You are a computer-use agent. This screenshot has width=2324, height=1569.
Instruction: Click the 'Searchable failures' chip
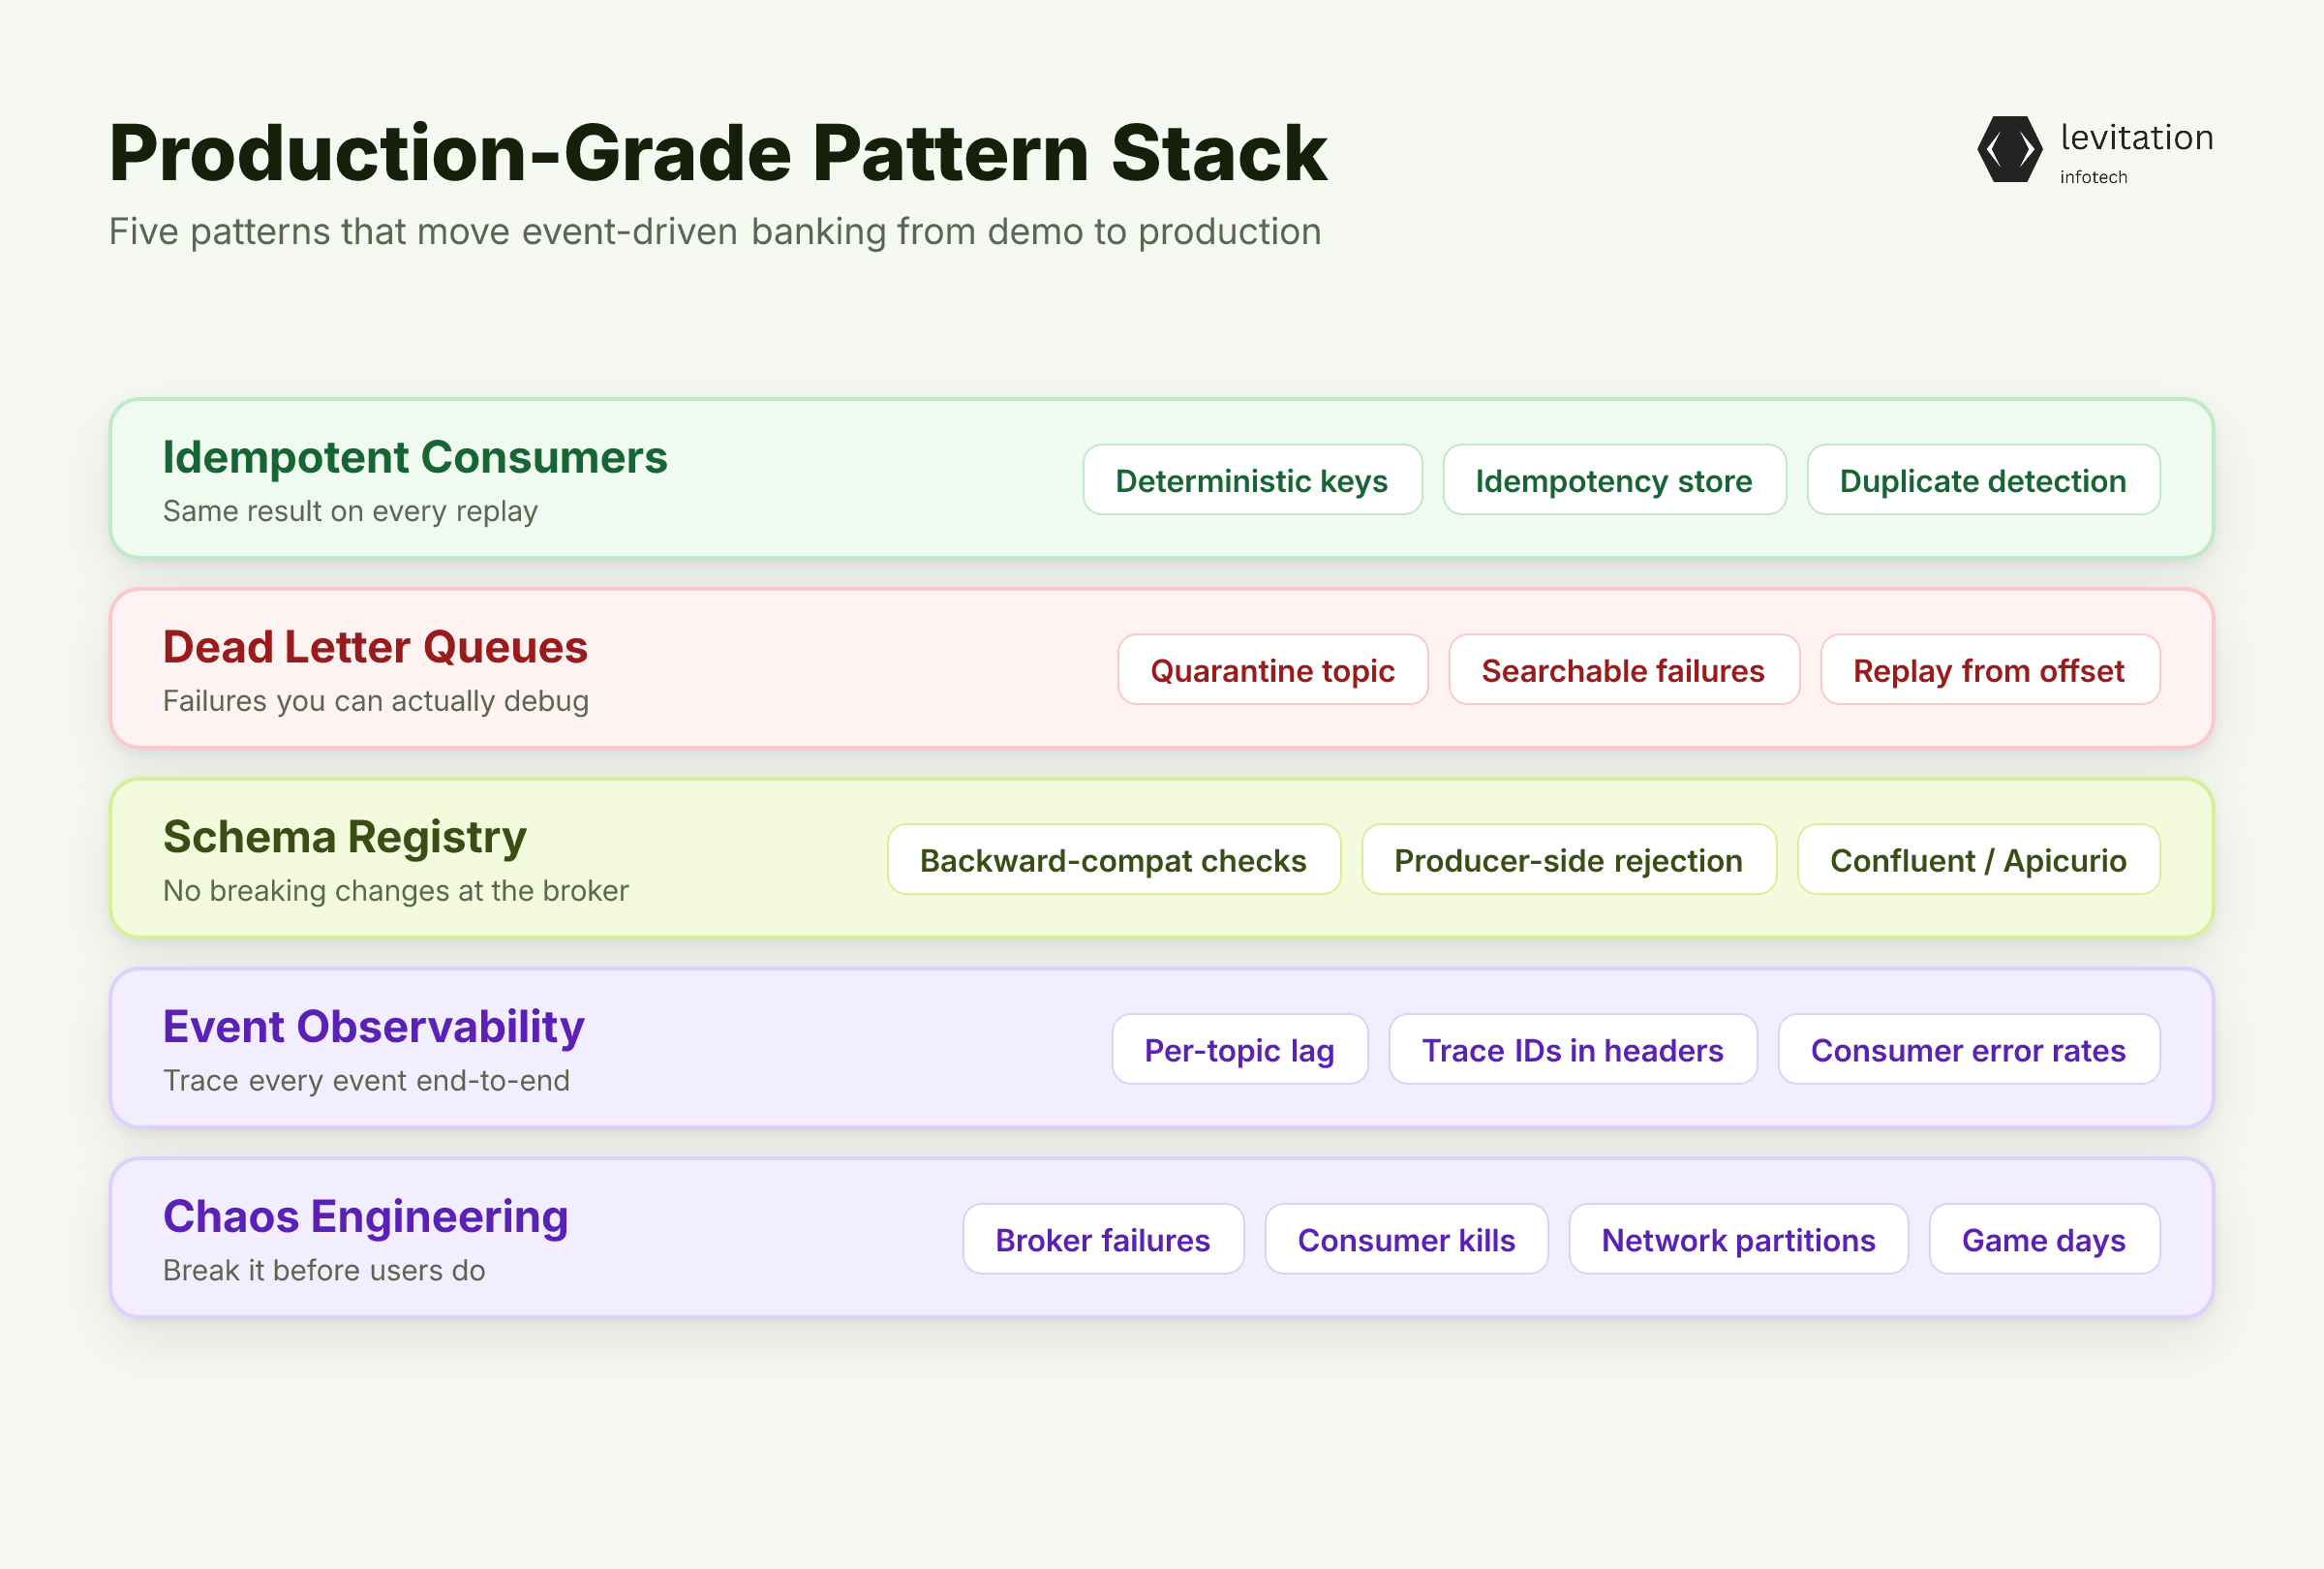pos(1624,670)
